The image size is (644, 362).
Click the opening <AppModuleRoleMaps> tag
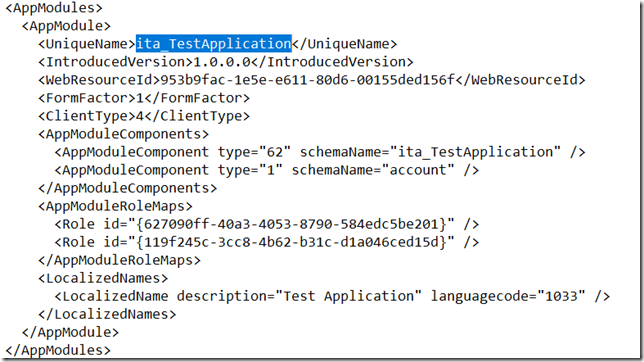115,206
